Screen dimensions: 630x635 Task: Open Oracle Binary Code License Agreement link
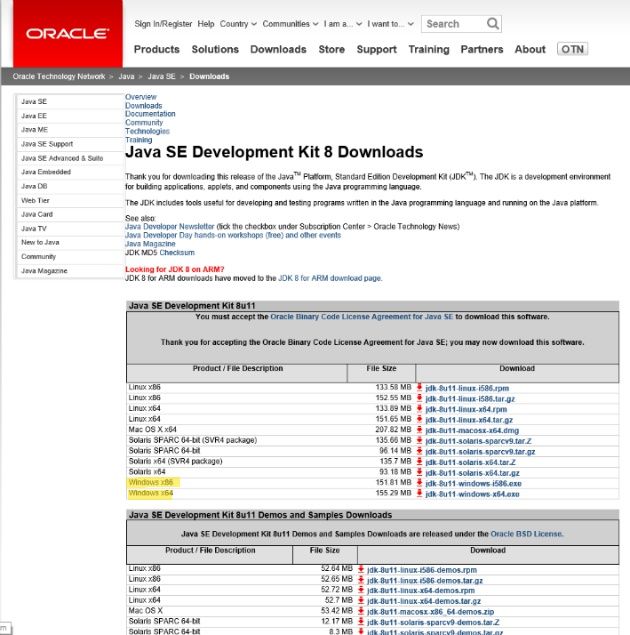coord(362,317)
